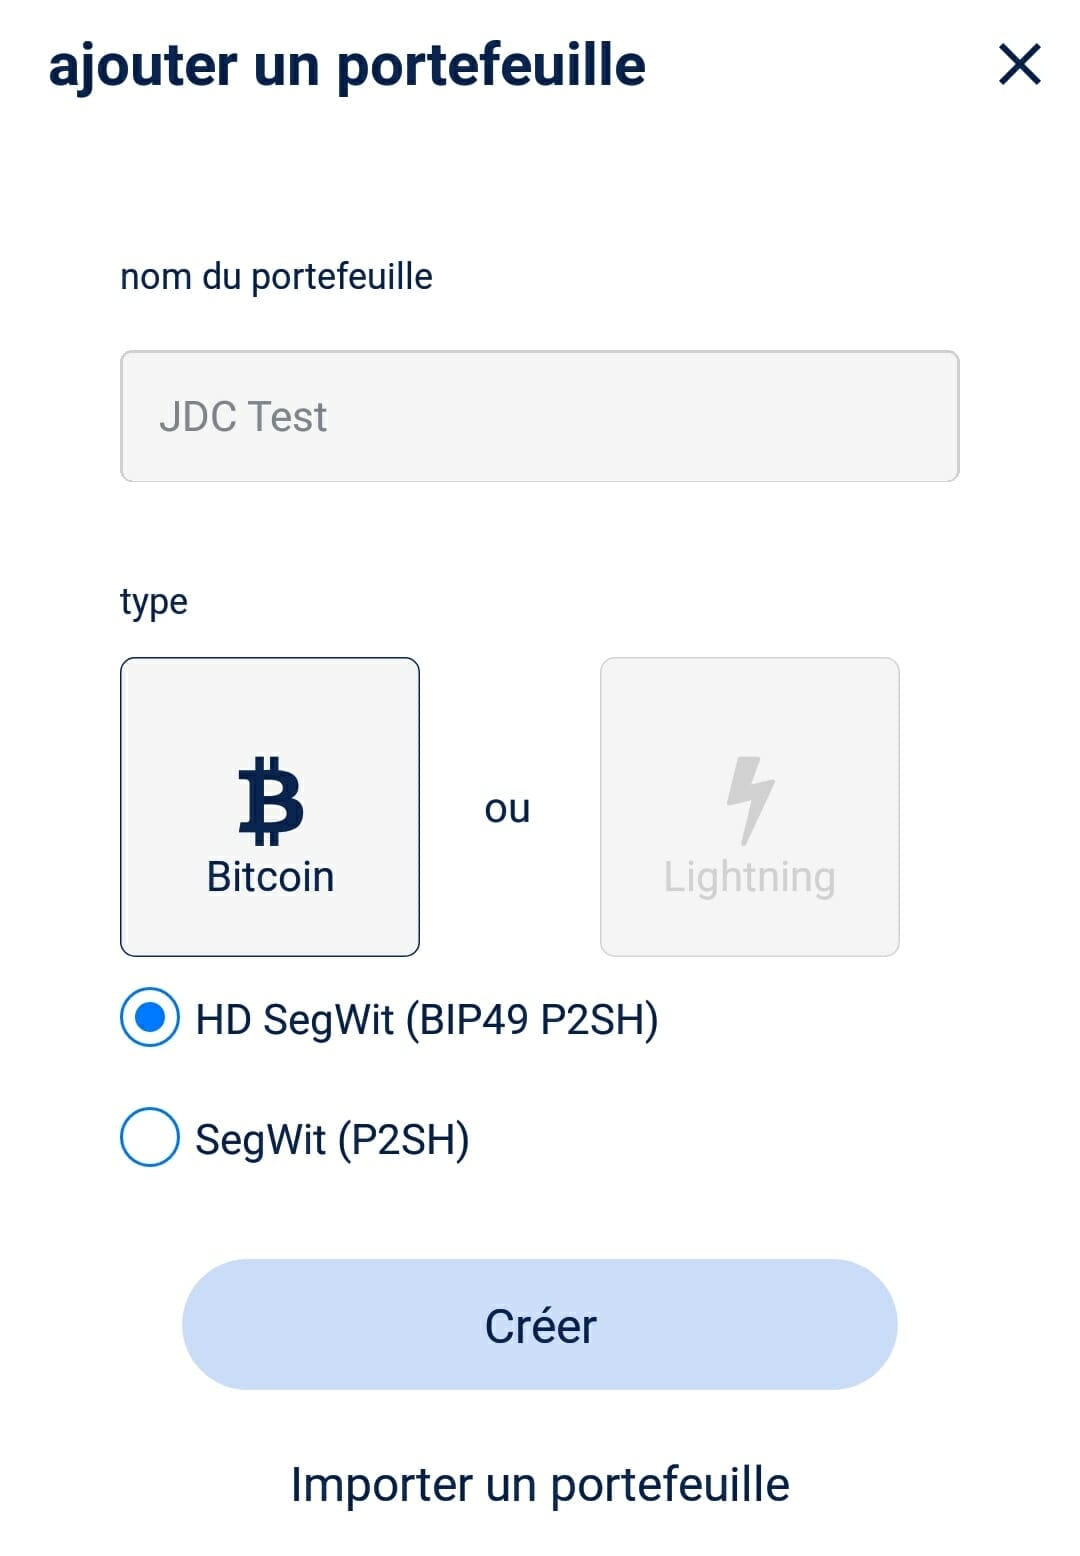This screenshot has height=1556, width=1080.
Task: Click the Lightning bolt icon
Action: pos(750,798)
